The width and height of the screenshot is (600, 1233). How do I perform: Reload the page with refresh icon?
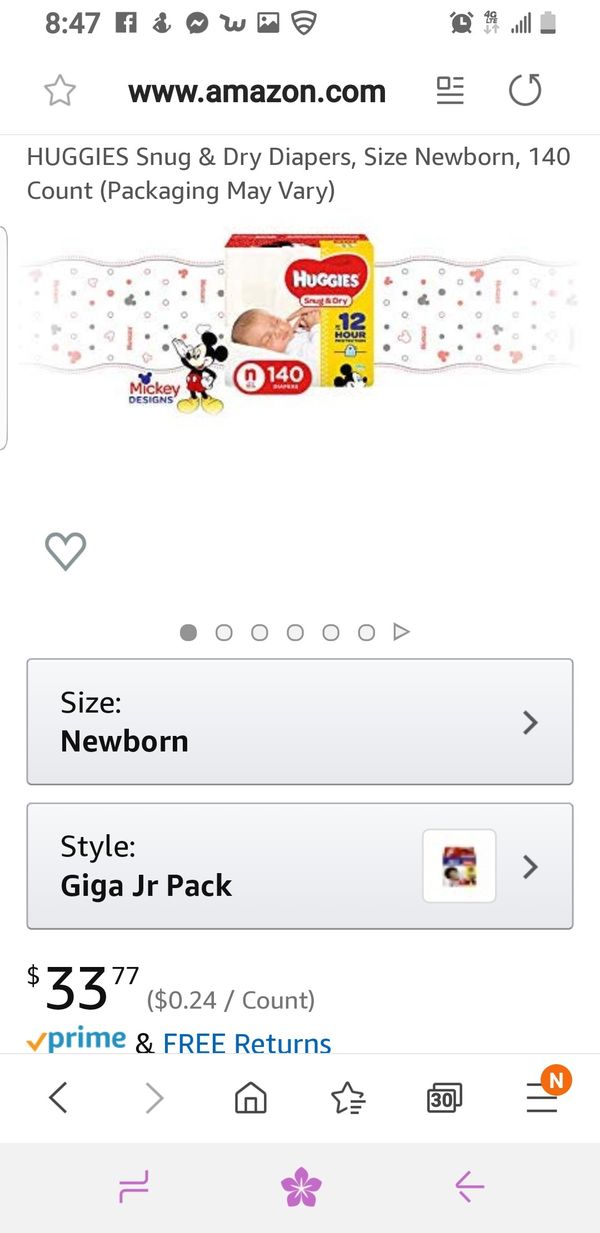pyautogui.click(x=525, y=91)
